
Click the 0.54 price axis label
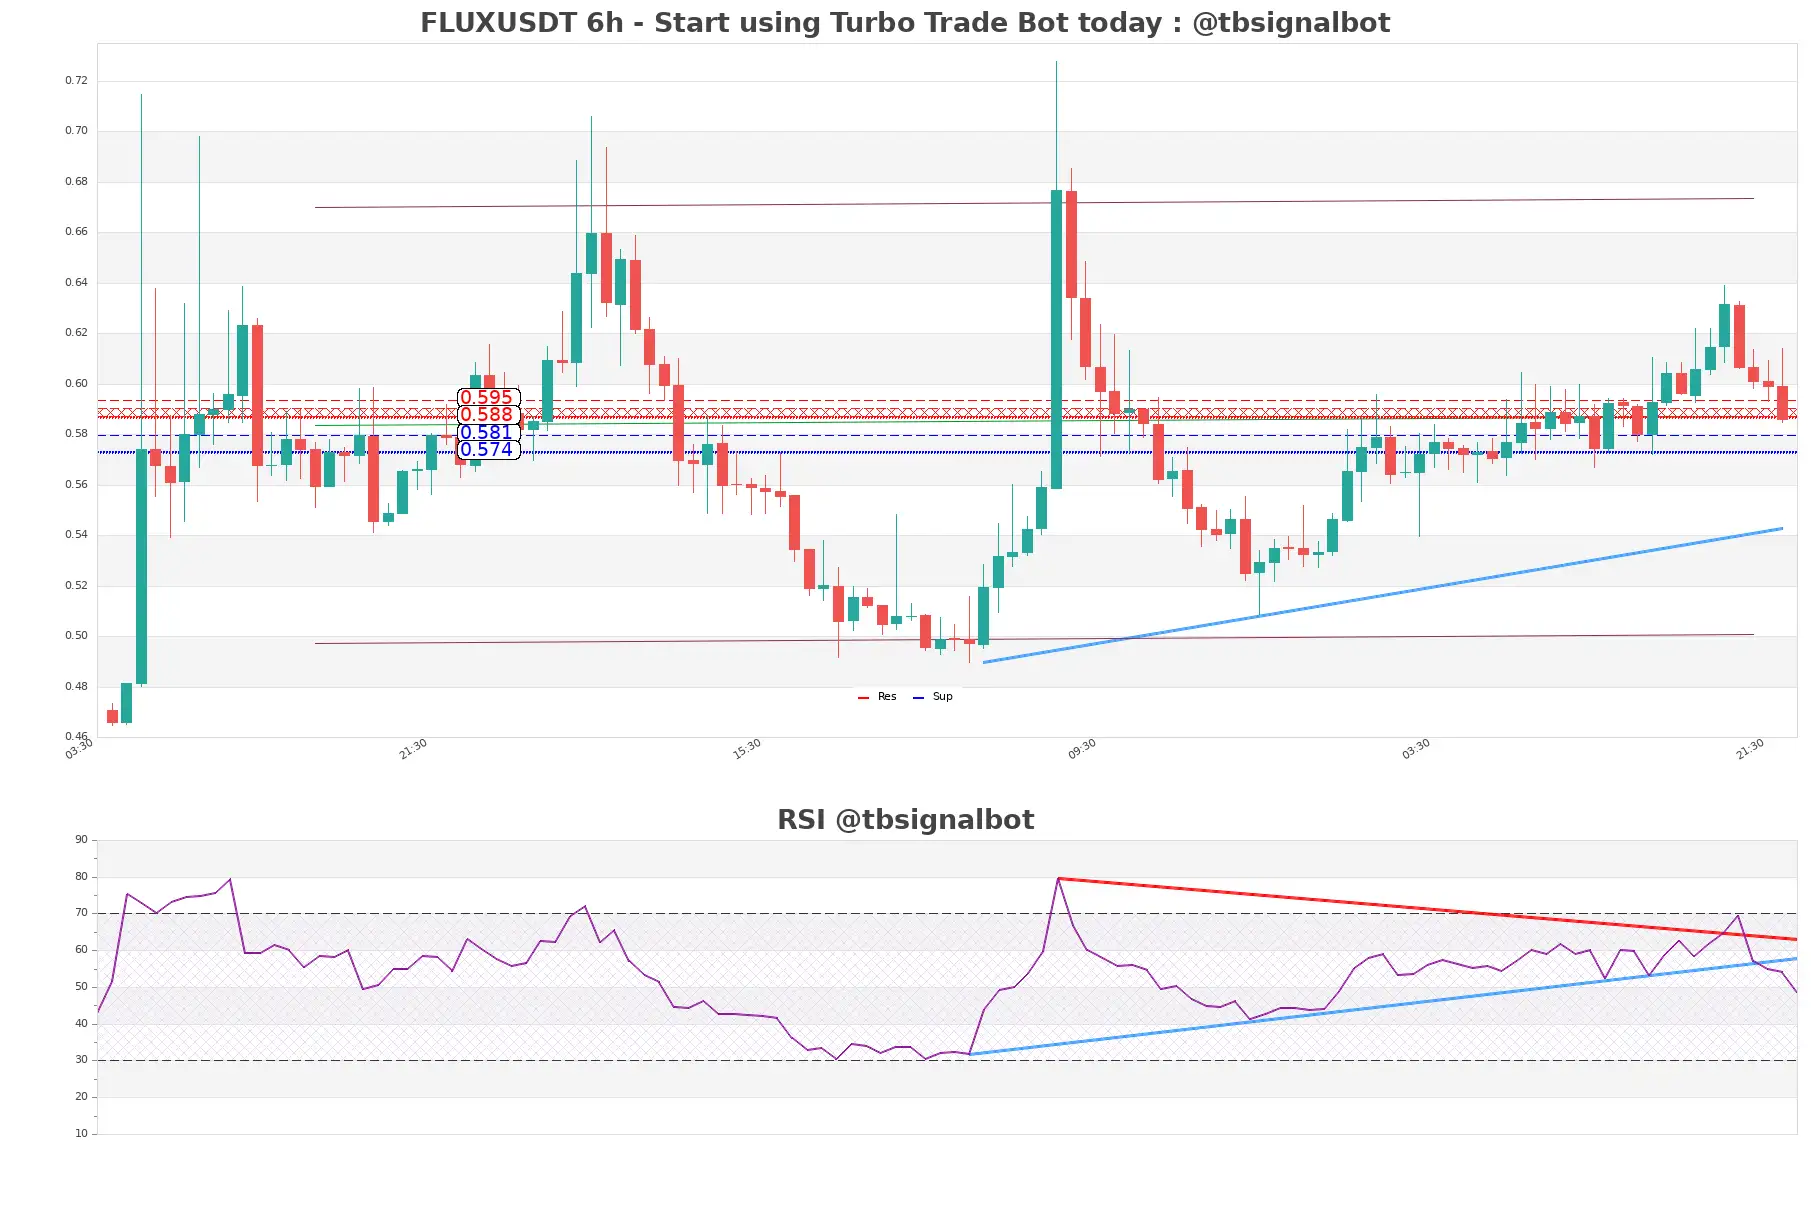(x=76, y=535)
